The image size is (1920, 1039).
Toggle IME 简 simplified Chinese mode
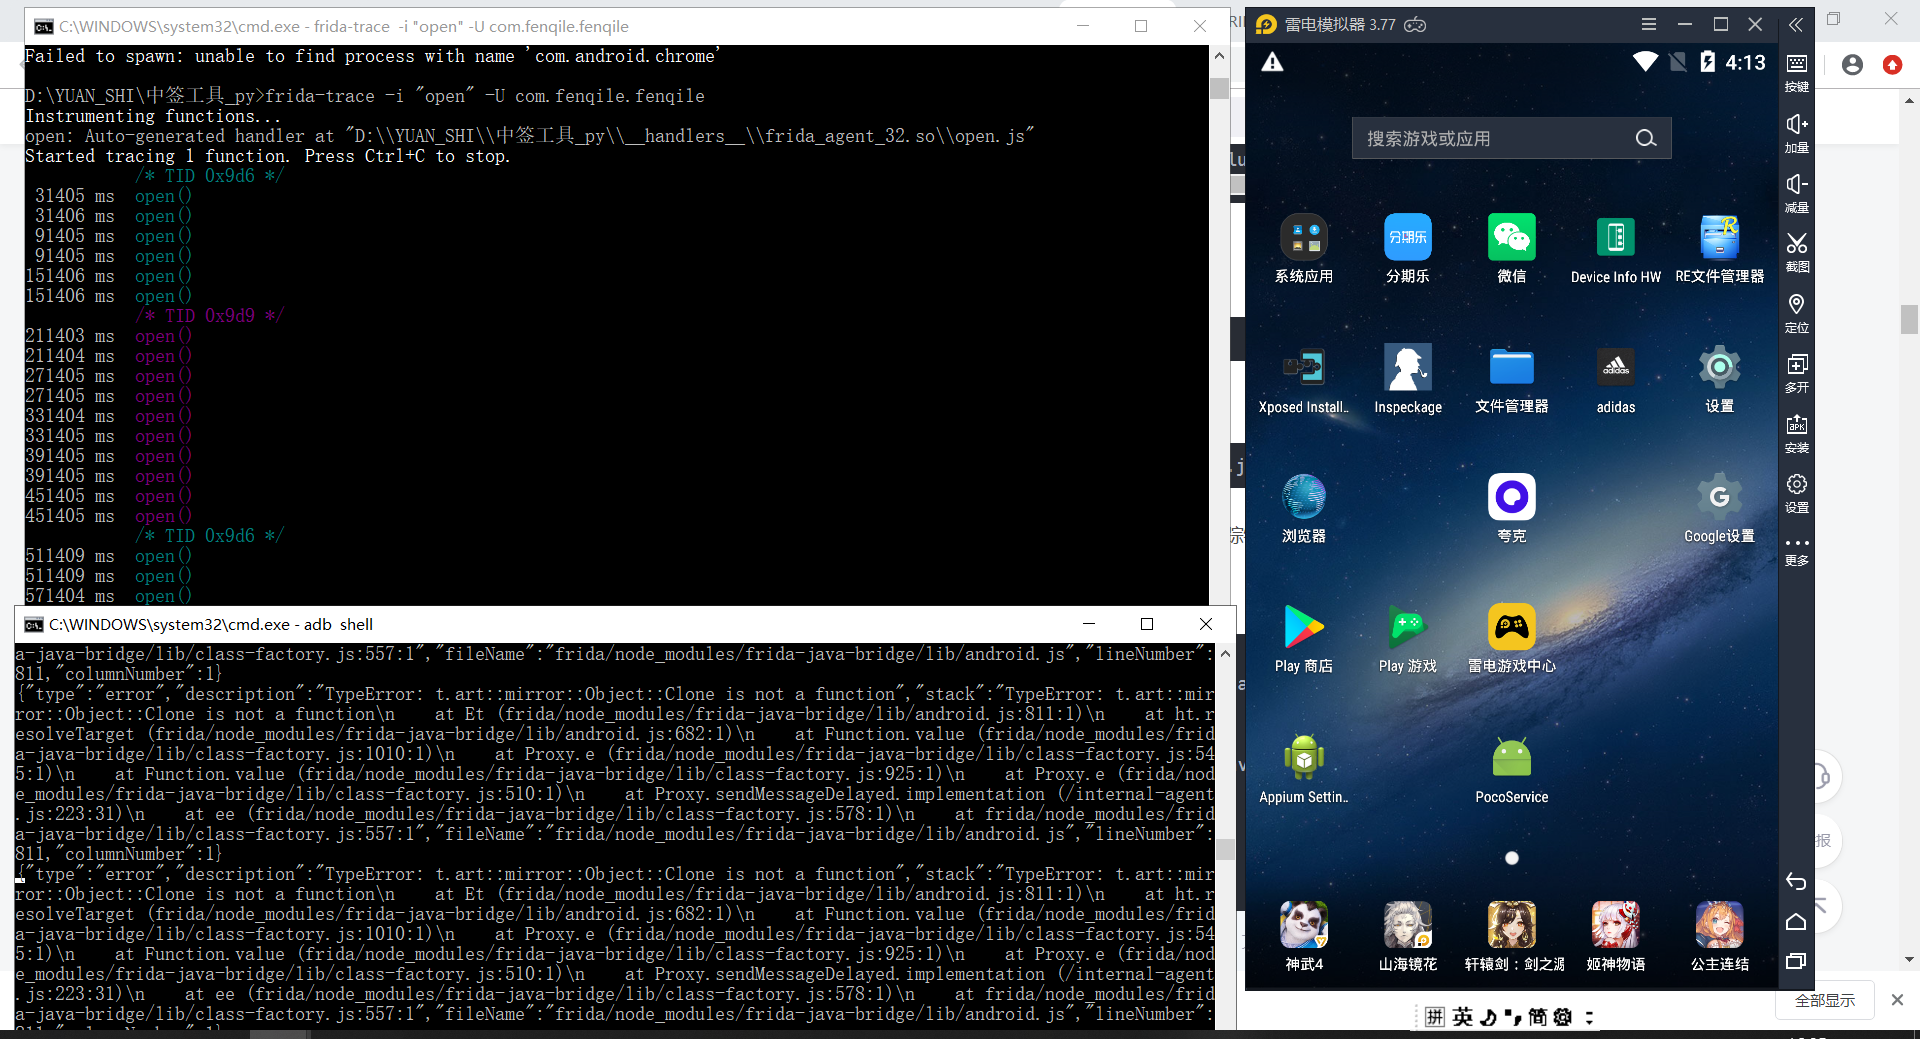click(1537, 1017)
